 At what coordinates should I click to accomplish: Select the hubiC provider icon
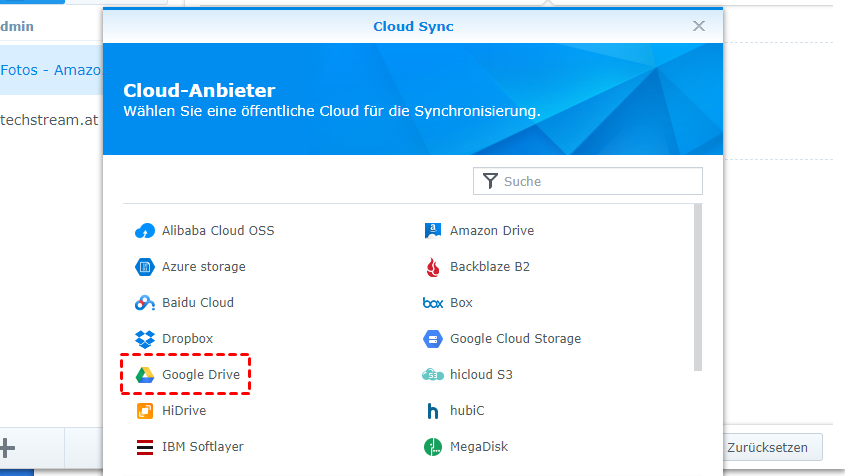click(x=433, y=411)
